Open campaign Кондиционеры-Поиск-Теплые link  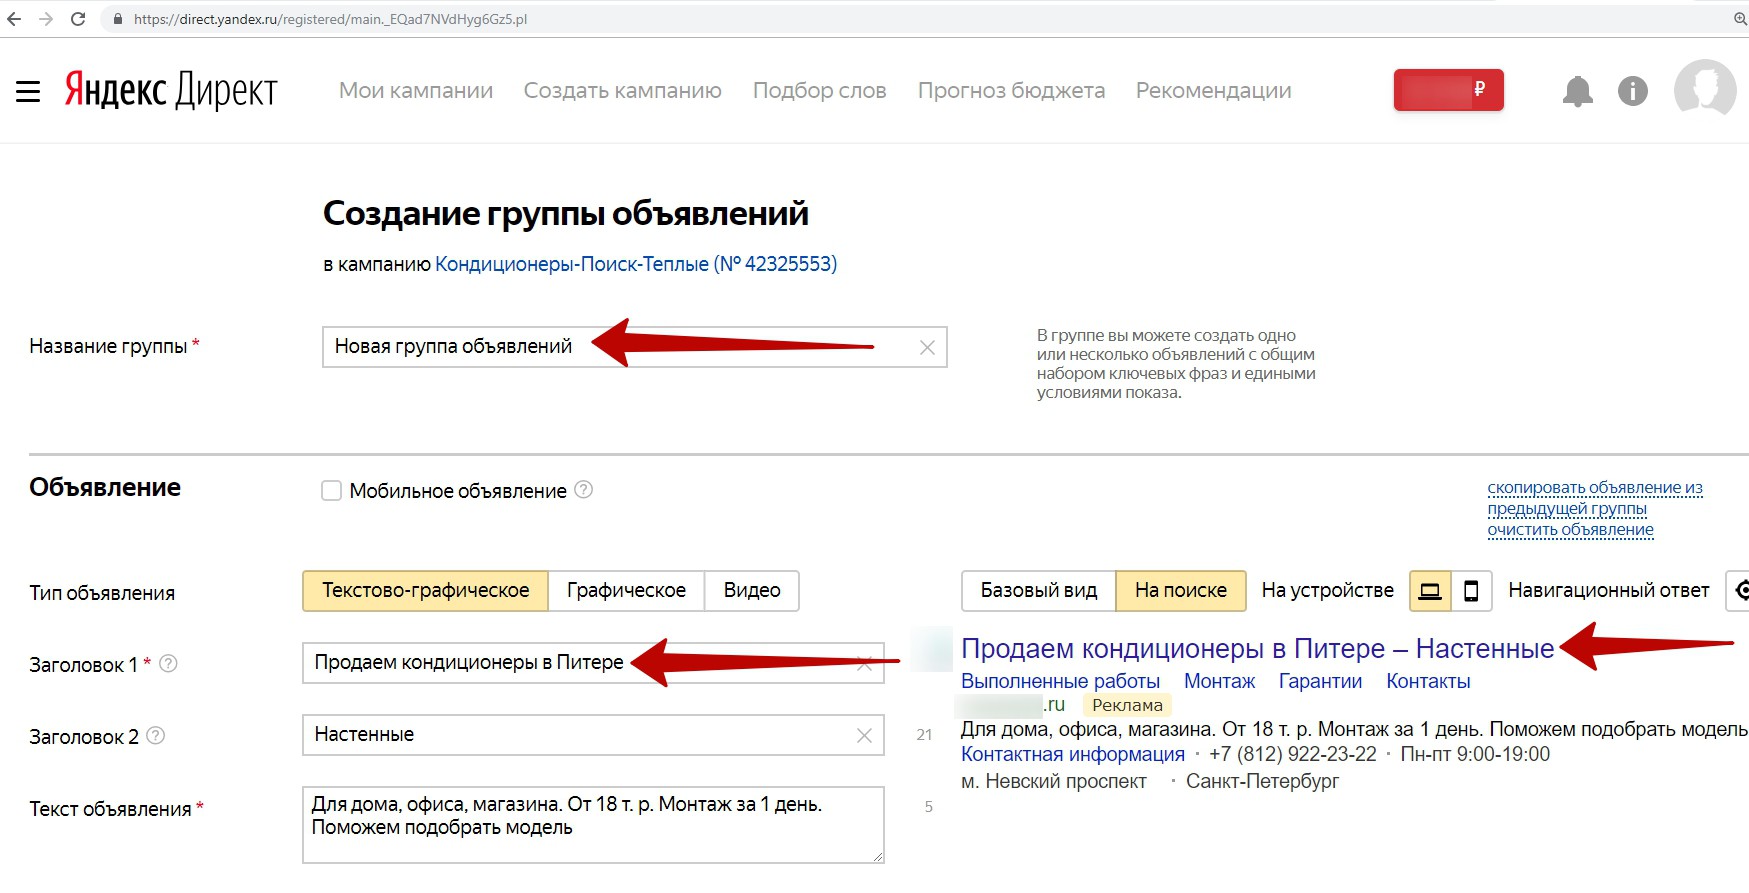[x=636, y=264]
